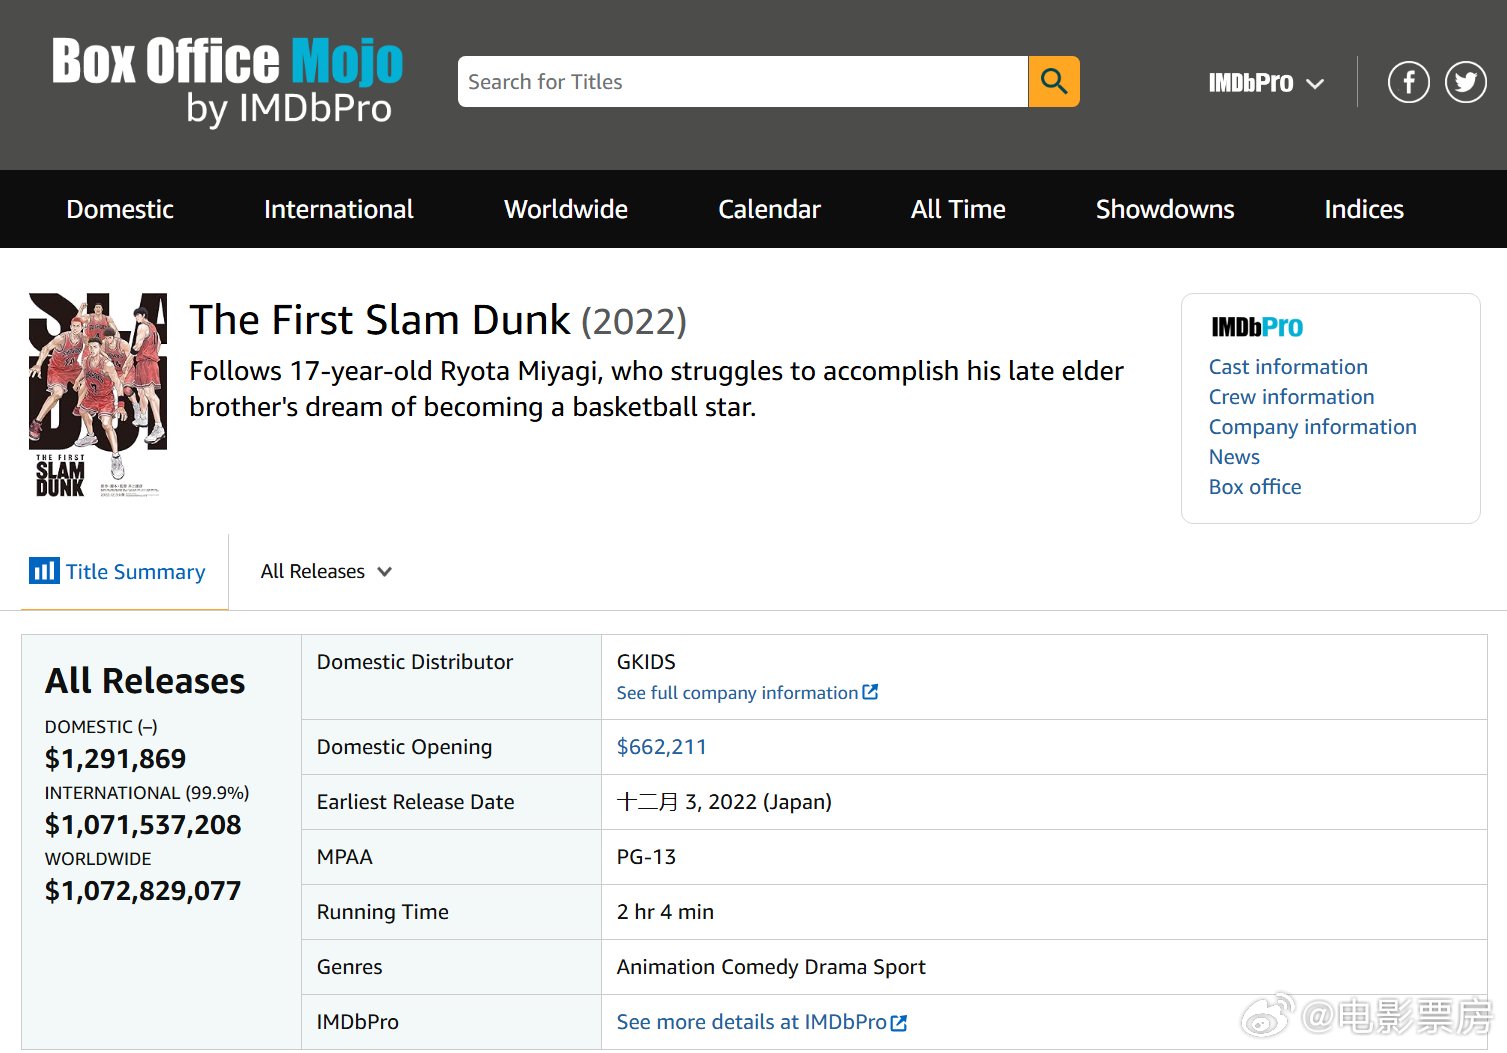Viewport: 1507px width, 1053px height.
Task: Open the Twitter page icon
Action: tap(1465, 82)
